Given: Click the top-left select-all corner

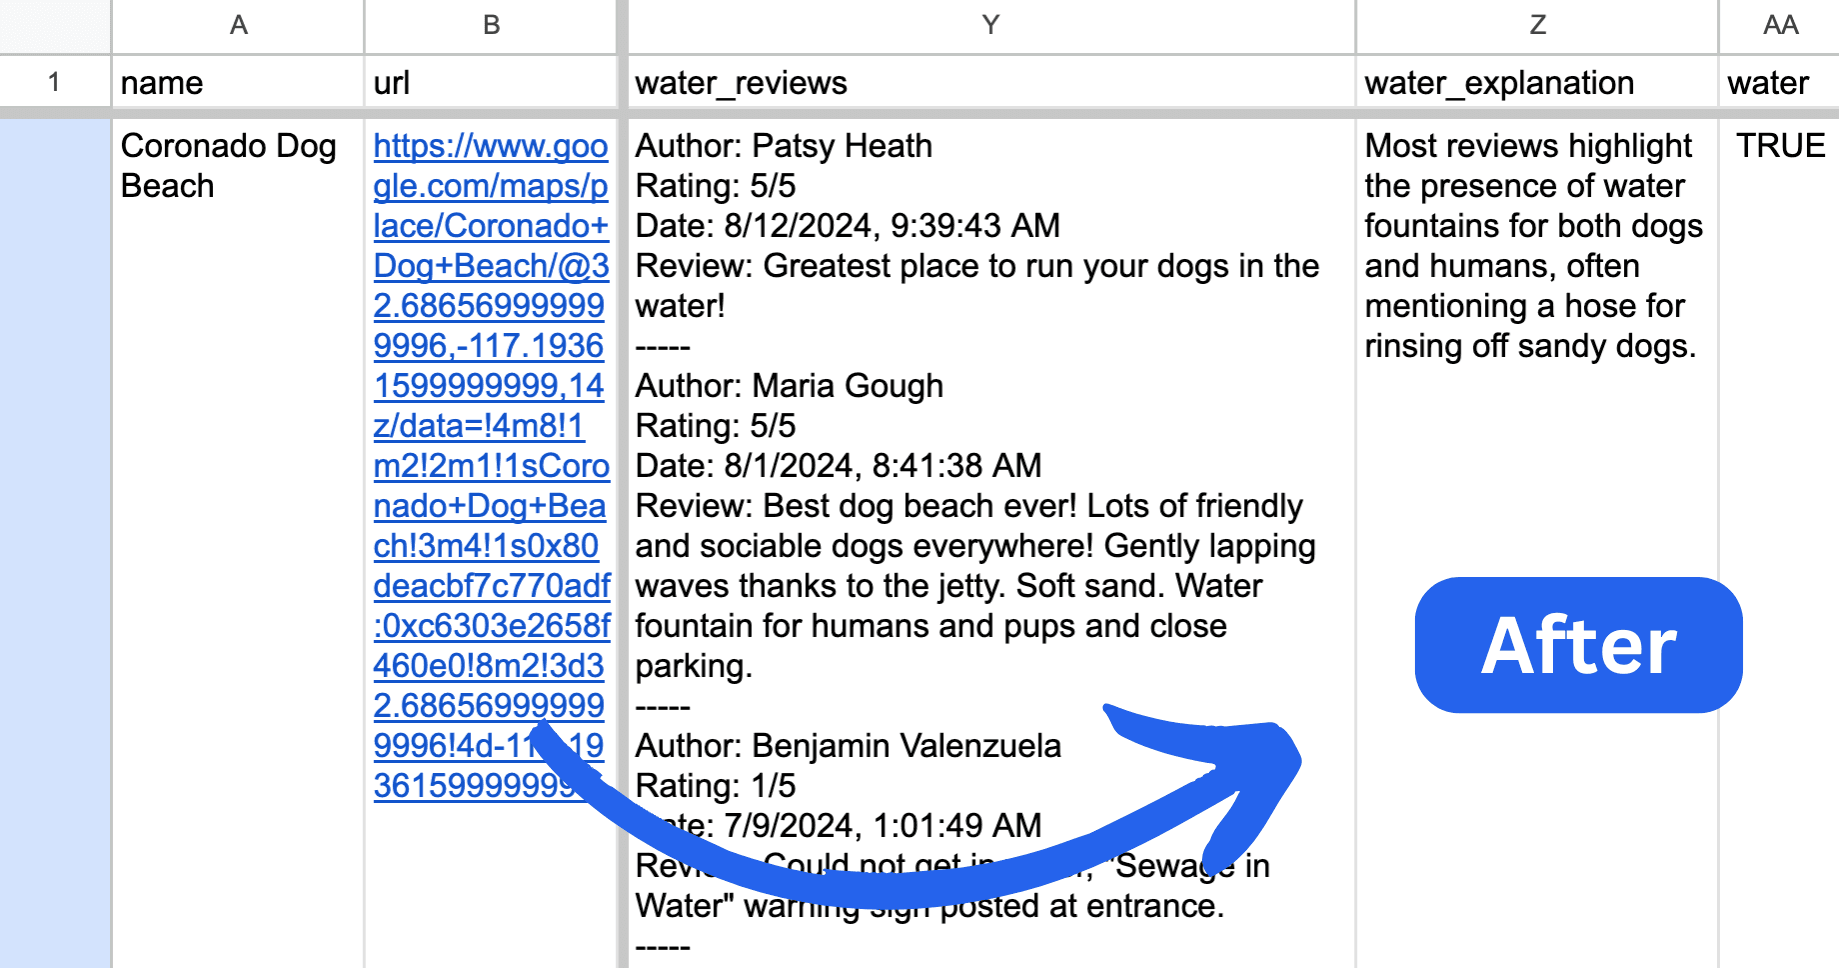Looking at the screenshot, I should coord(54,25).
